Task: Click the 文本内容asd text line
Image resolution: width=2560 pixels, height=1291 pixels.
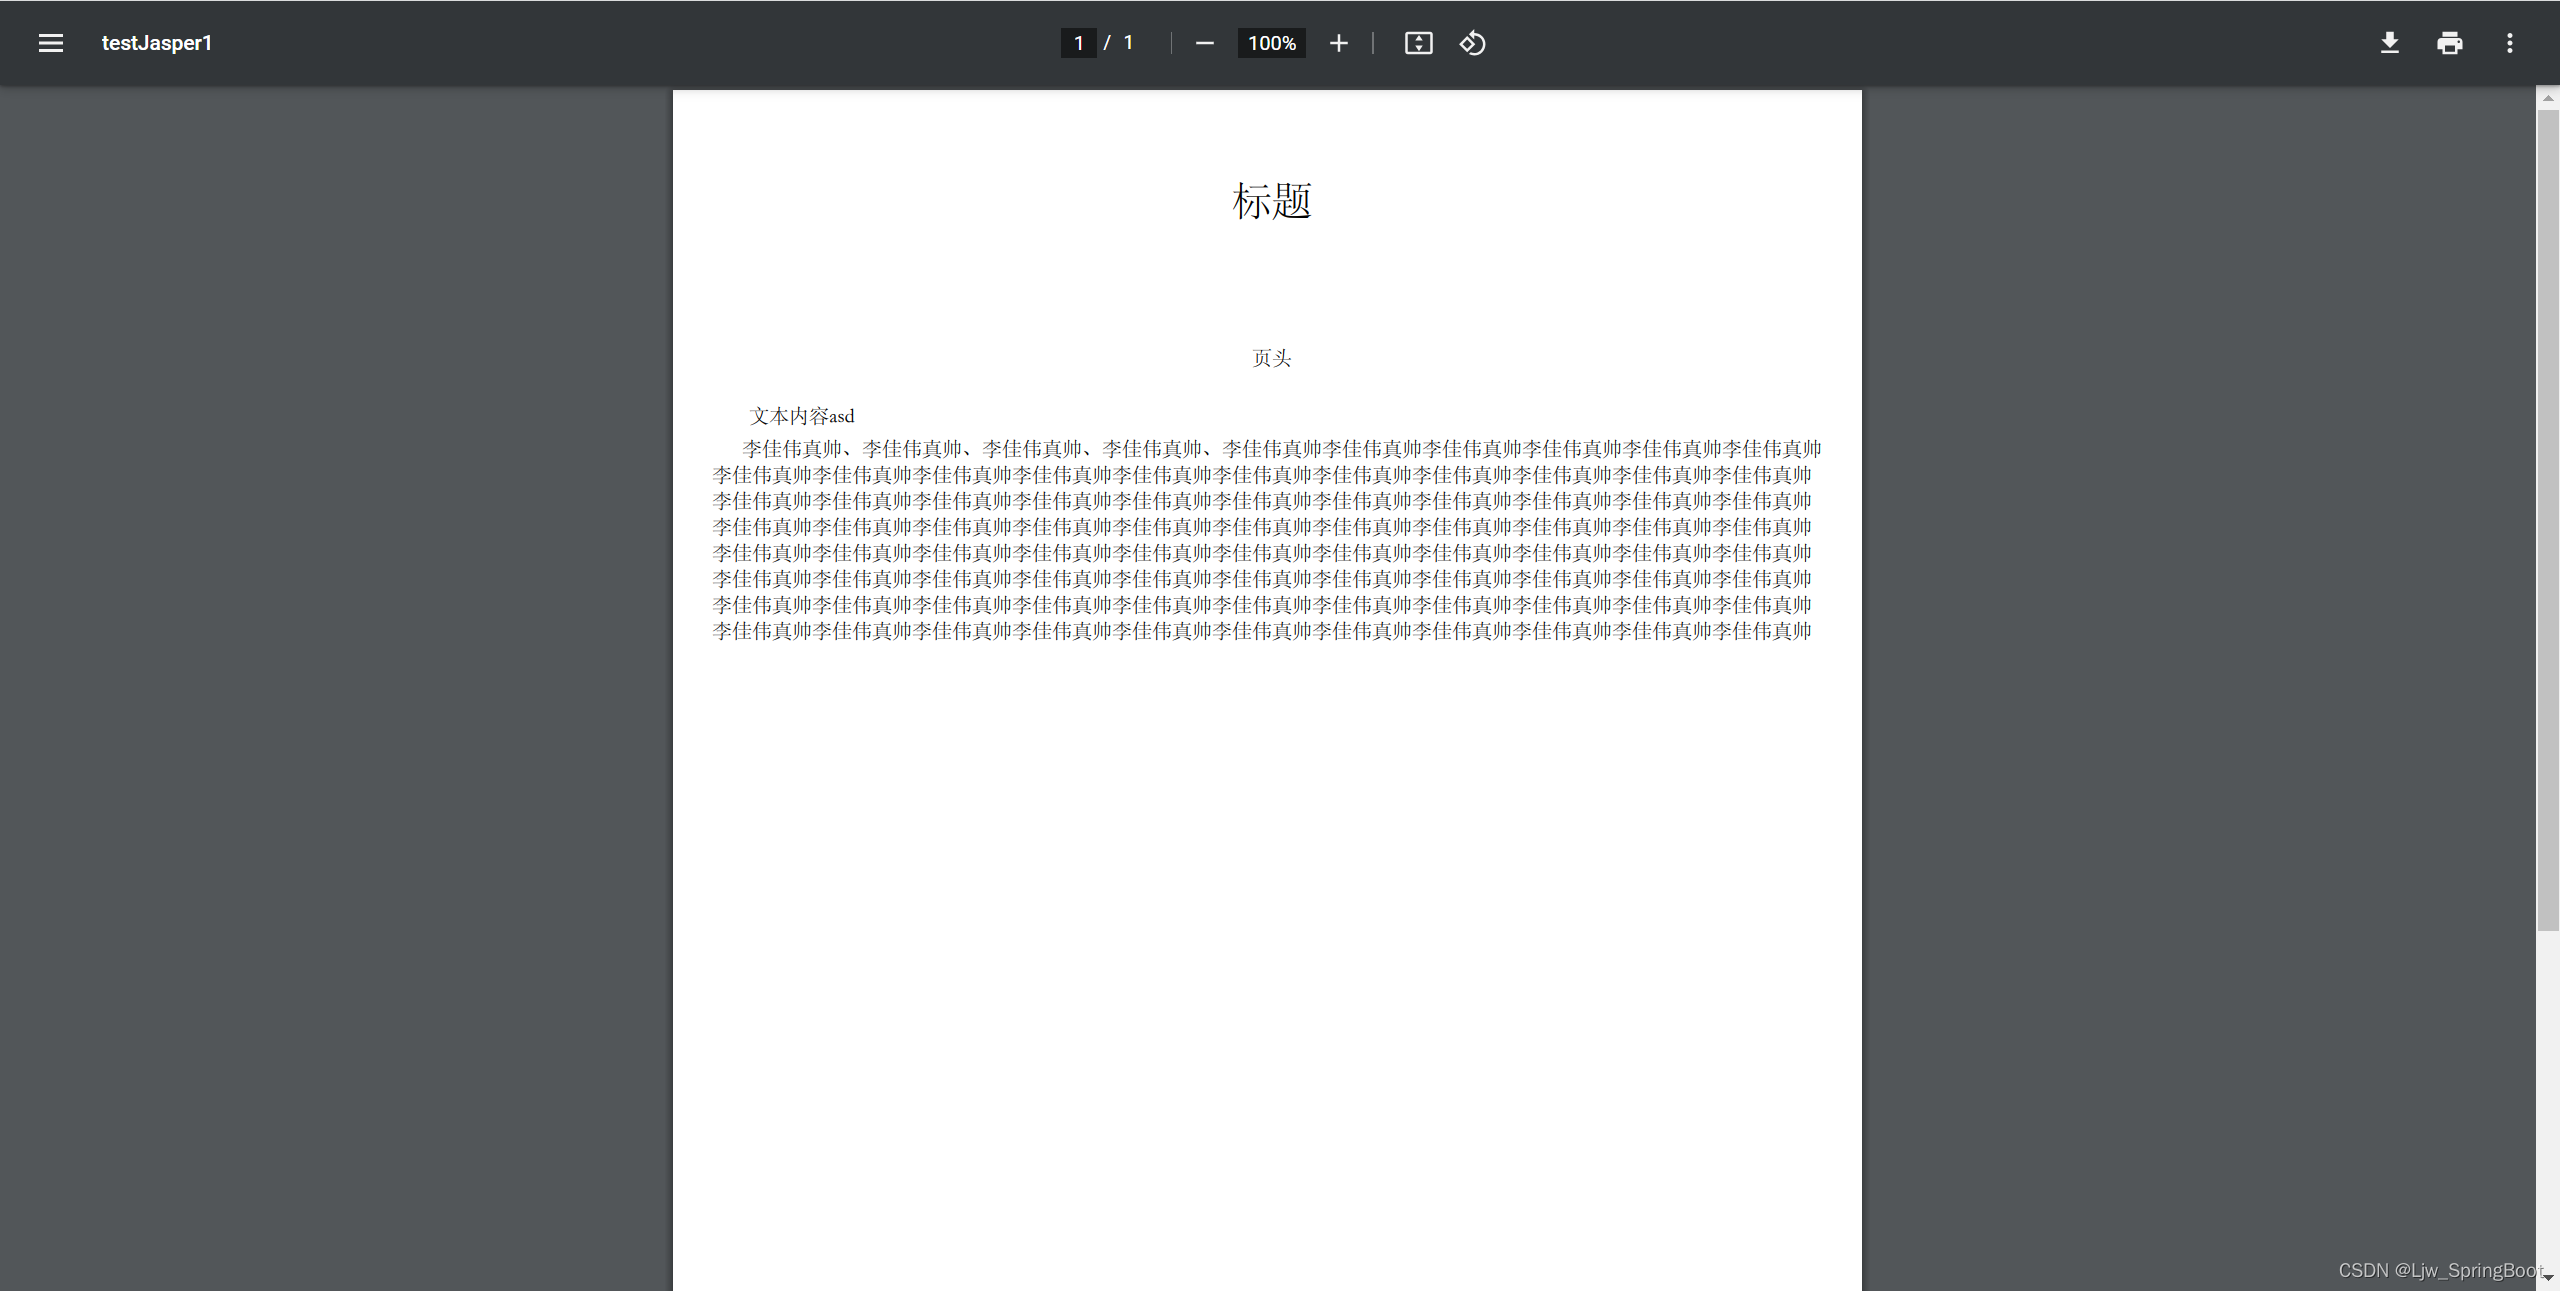Action: [802, 416]
